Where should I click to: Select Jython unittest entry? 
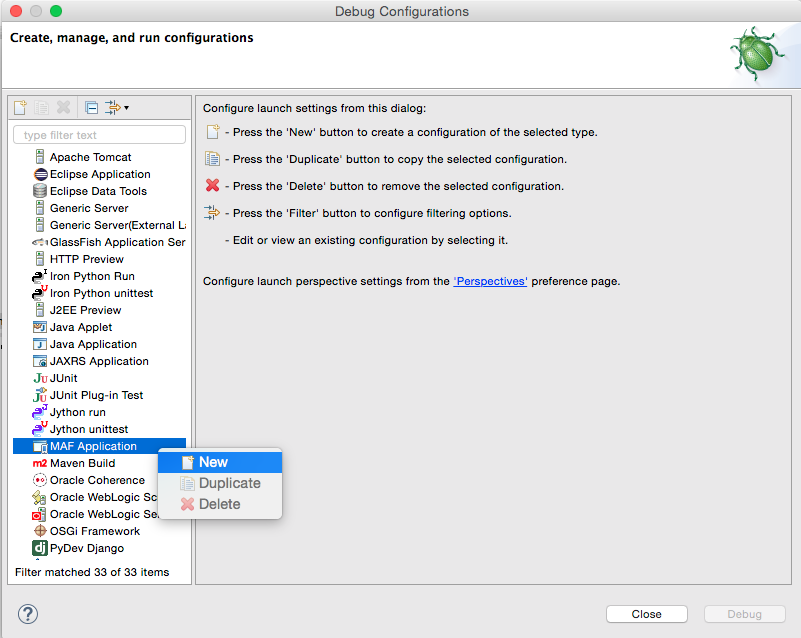pyautogui.click(x=89, y=430)
